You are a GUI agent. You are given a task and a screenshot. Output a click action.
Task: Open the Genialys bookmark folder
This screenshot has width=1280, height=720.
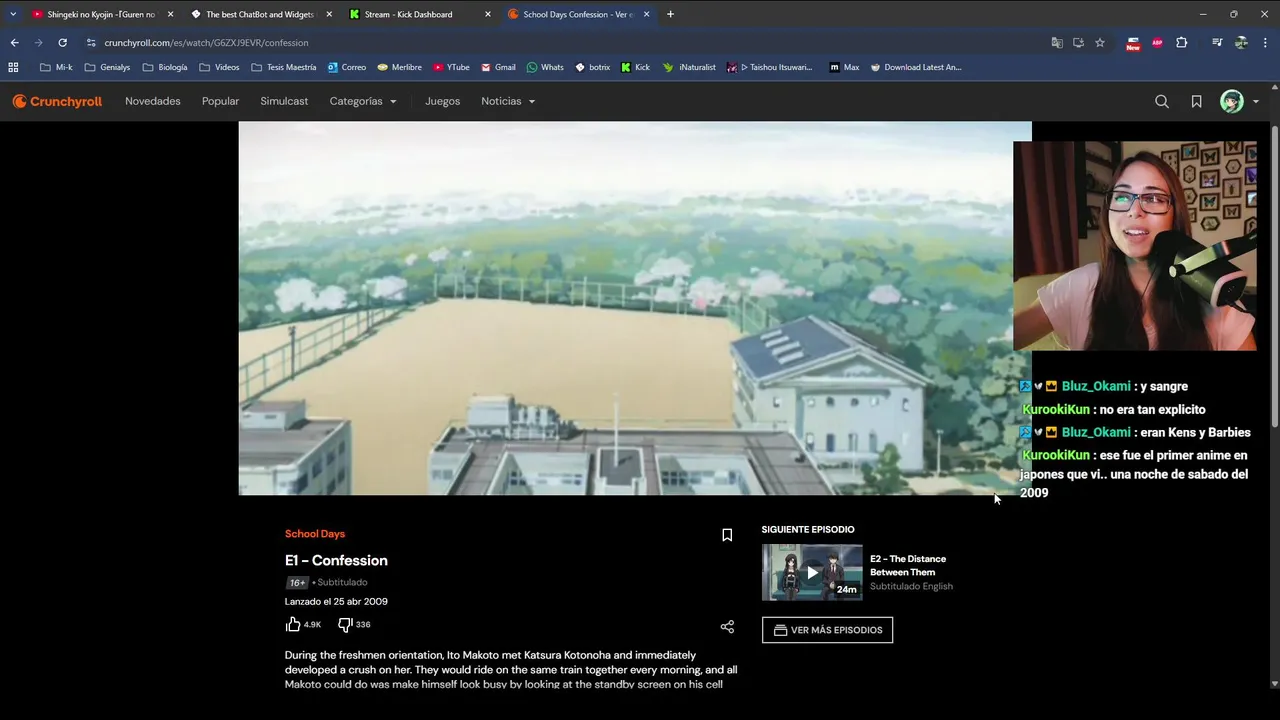click(x=108, y=67)
